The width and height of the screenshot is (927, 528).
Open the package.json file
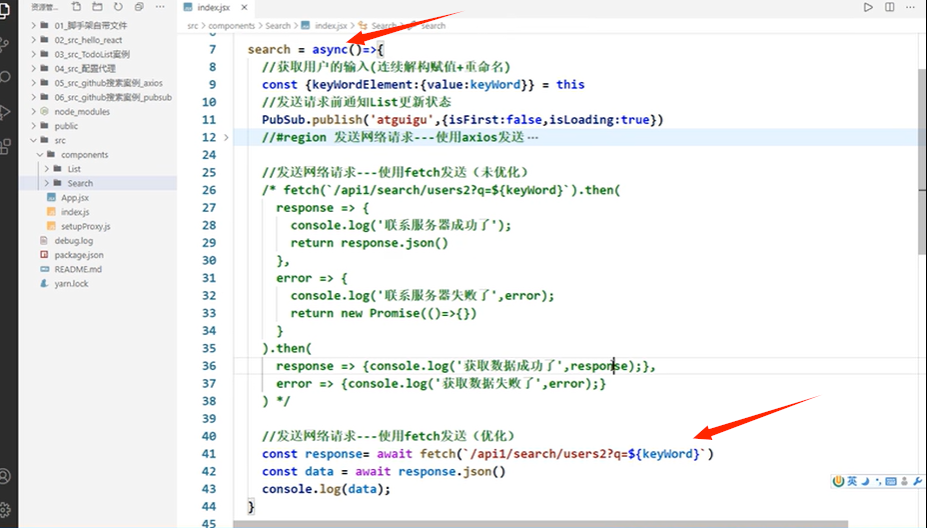79,255
